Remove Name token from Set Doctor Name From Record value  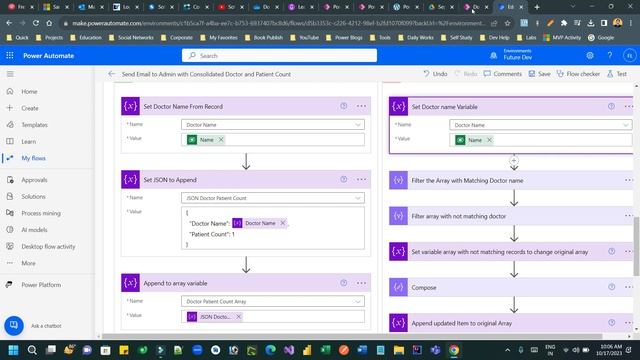coord(221,140)
